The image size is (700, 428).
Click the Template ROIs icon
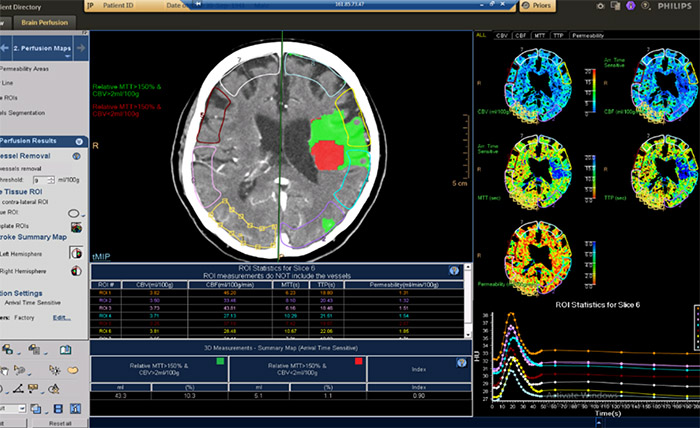76,227
